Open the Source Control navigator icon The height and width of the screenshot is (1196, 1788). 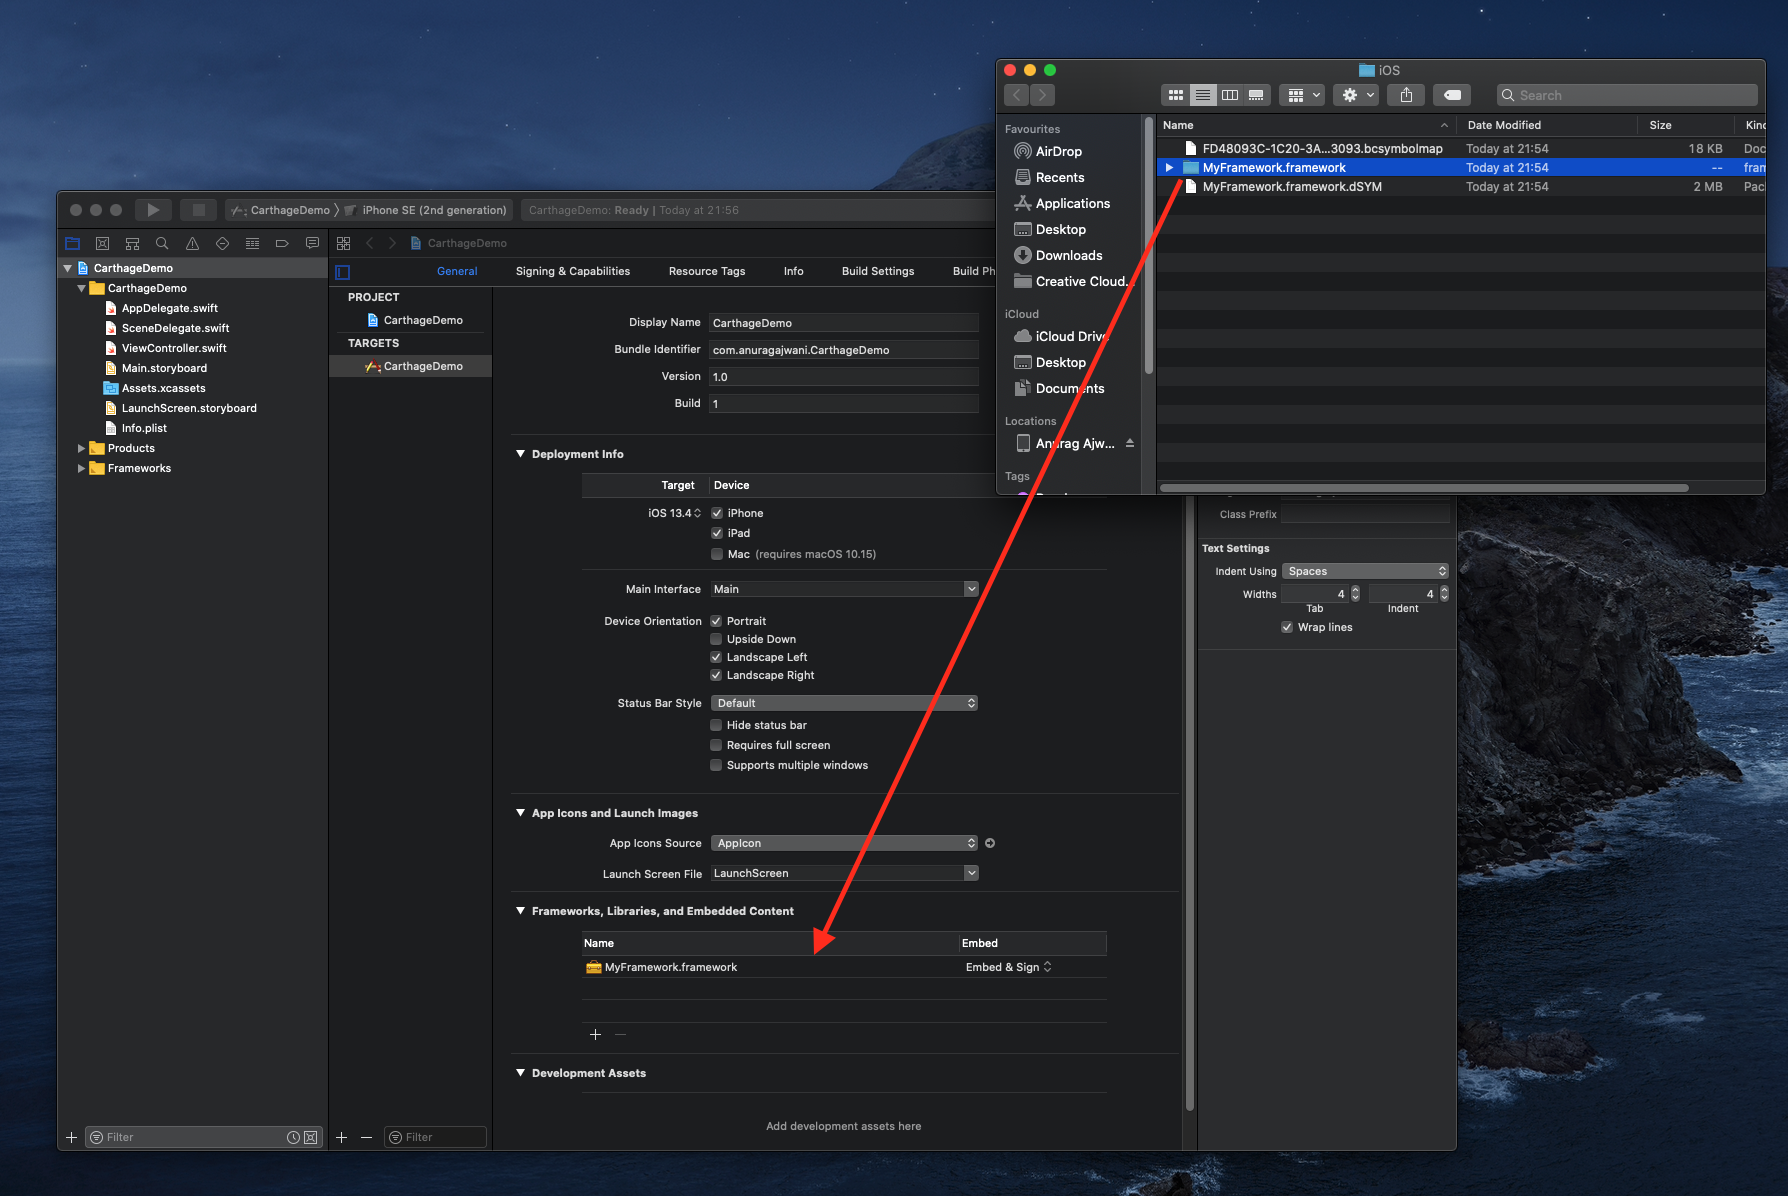coord(102,243)
